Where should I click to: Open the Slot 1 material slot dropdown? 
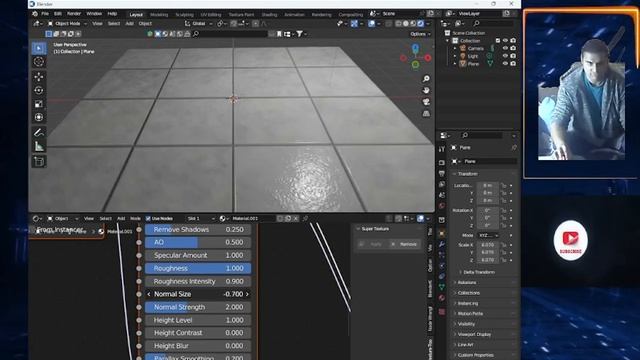(200, 219)
